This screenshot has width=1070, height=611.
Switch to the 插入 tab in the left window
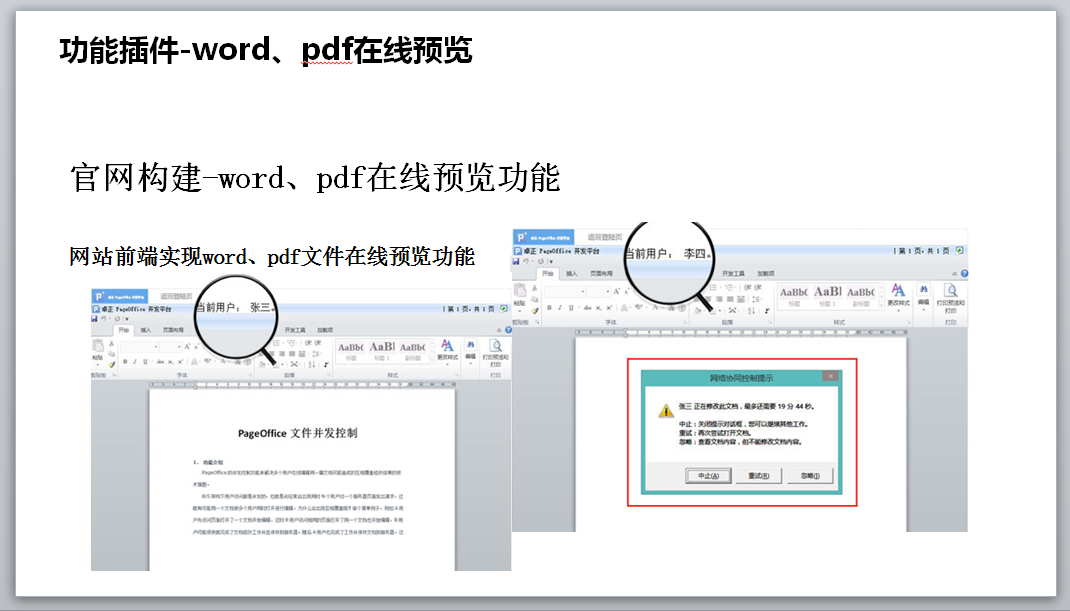point(146,329)
